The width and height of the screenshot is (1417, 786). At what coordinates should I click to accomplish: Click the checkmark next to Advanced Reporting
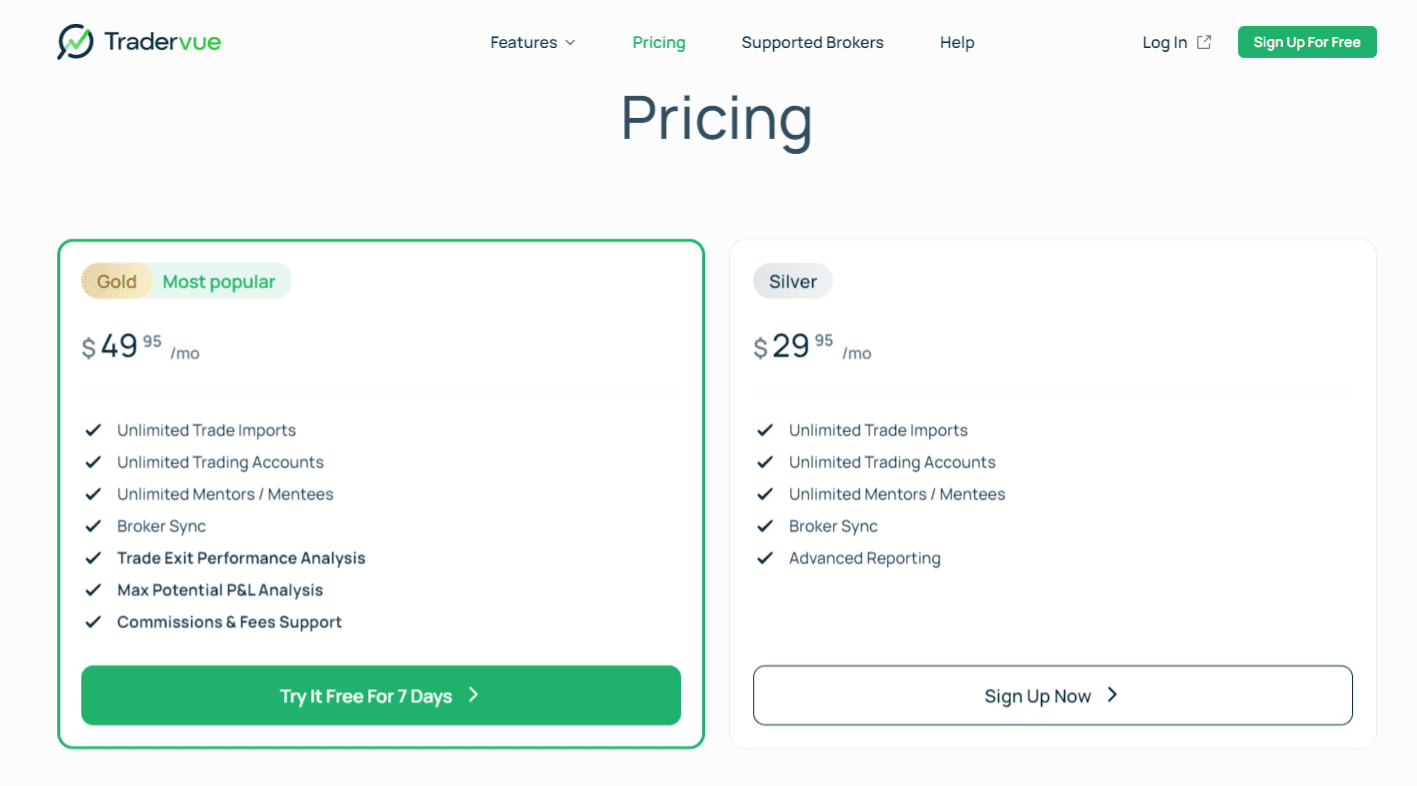click(765, 558)
